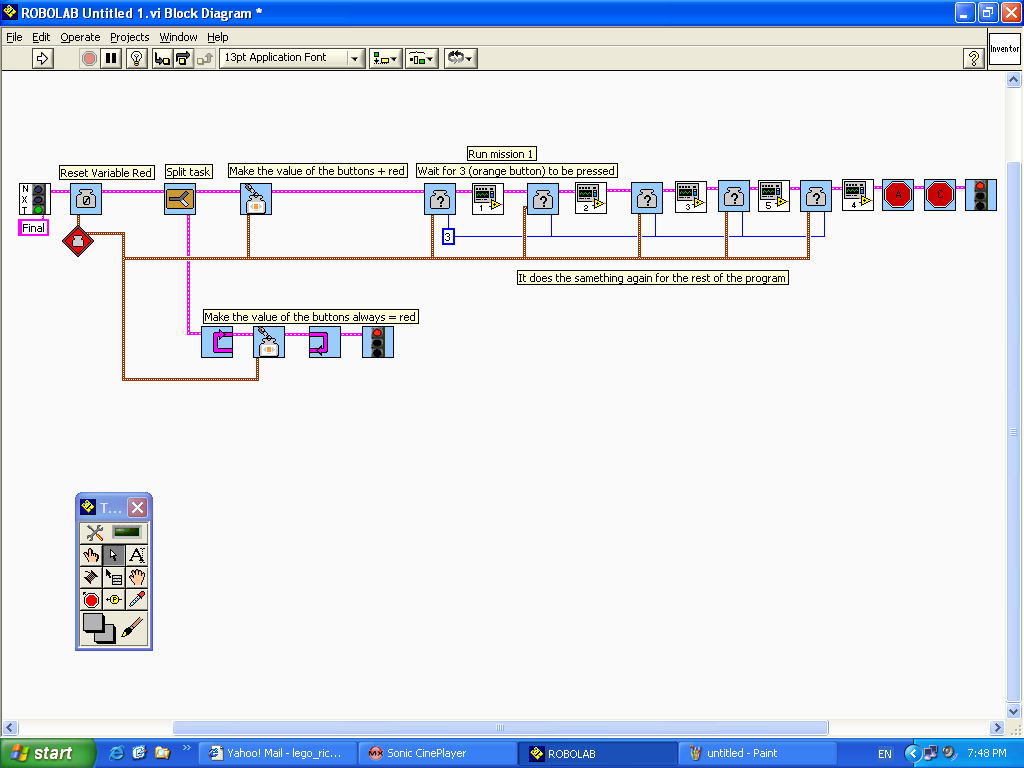
Task: Open the Application Font dropdown
Action: (x=355, y=58)
